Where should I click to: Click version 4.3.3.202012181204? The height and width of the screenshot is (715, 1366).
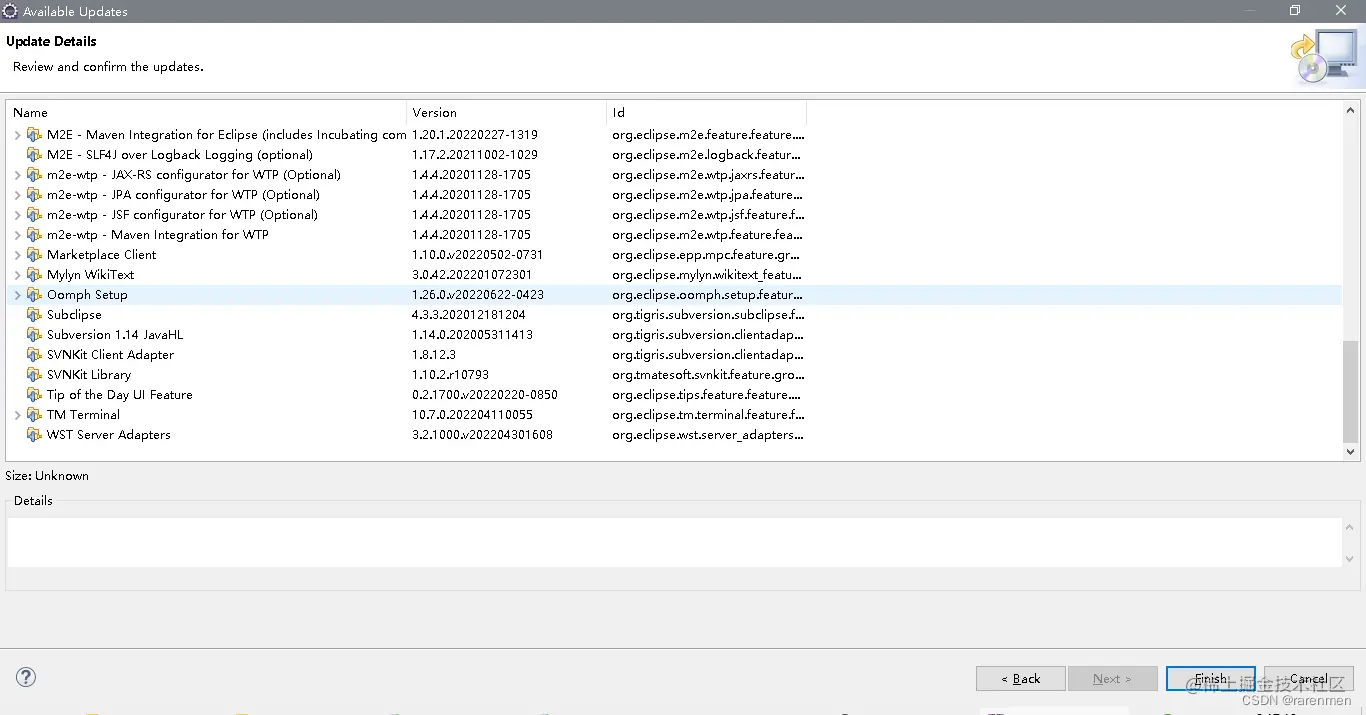tap(469, 315)
